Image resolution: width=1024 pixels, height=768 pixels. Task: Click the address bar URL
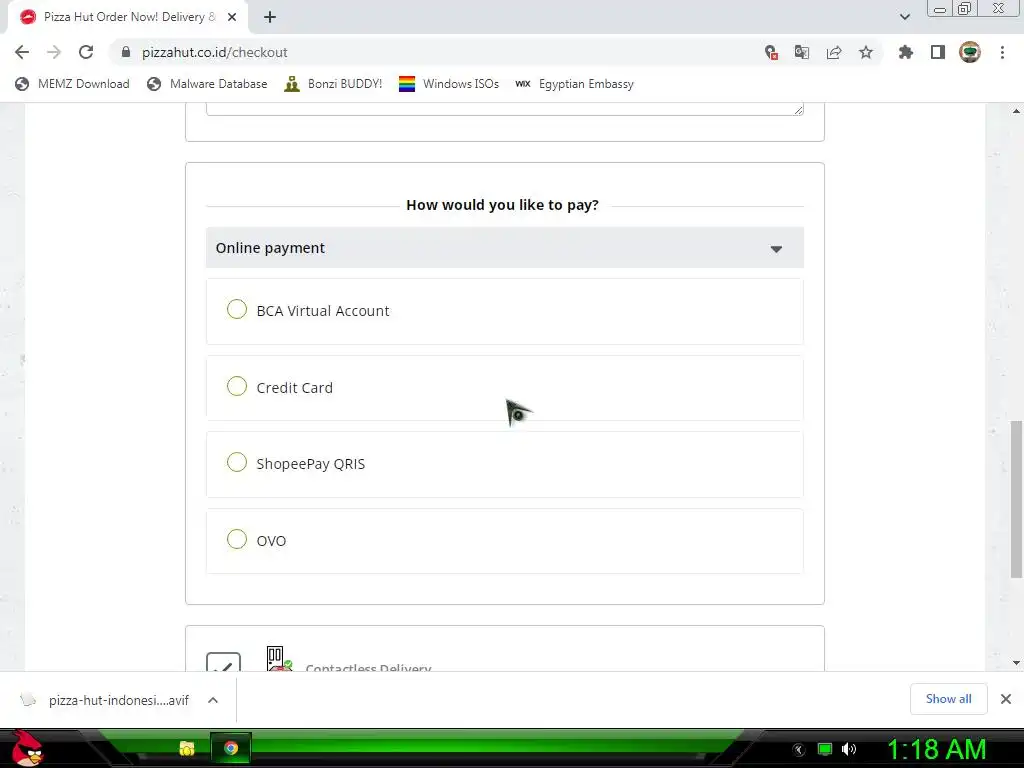[215, 52]
